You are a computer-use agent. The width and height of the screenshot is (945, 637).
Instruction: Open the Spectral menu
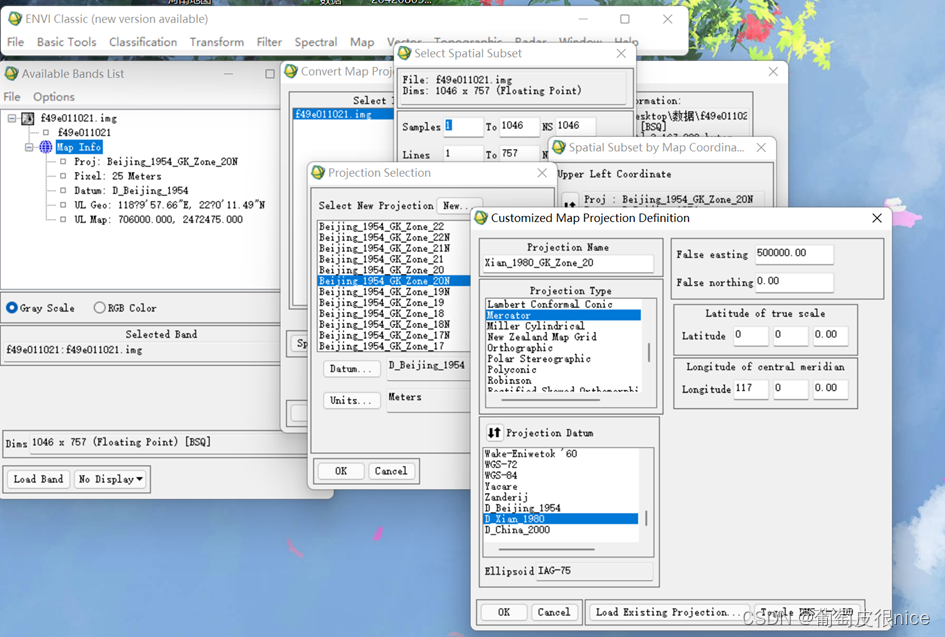(x=316, y=42)
